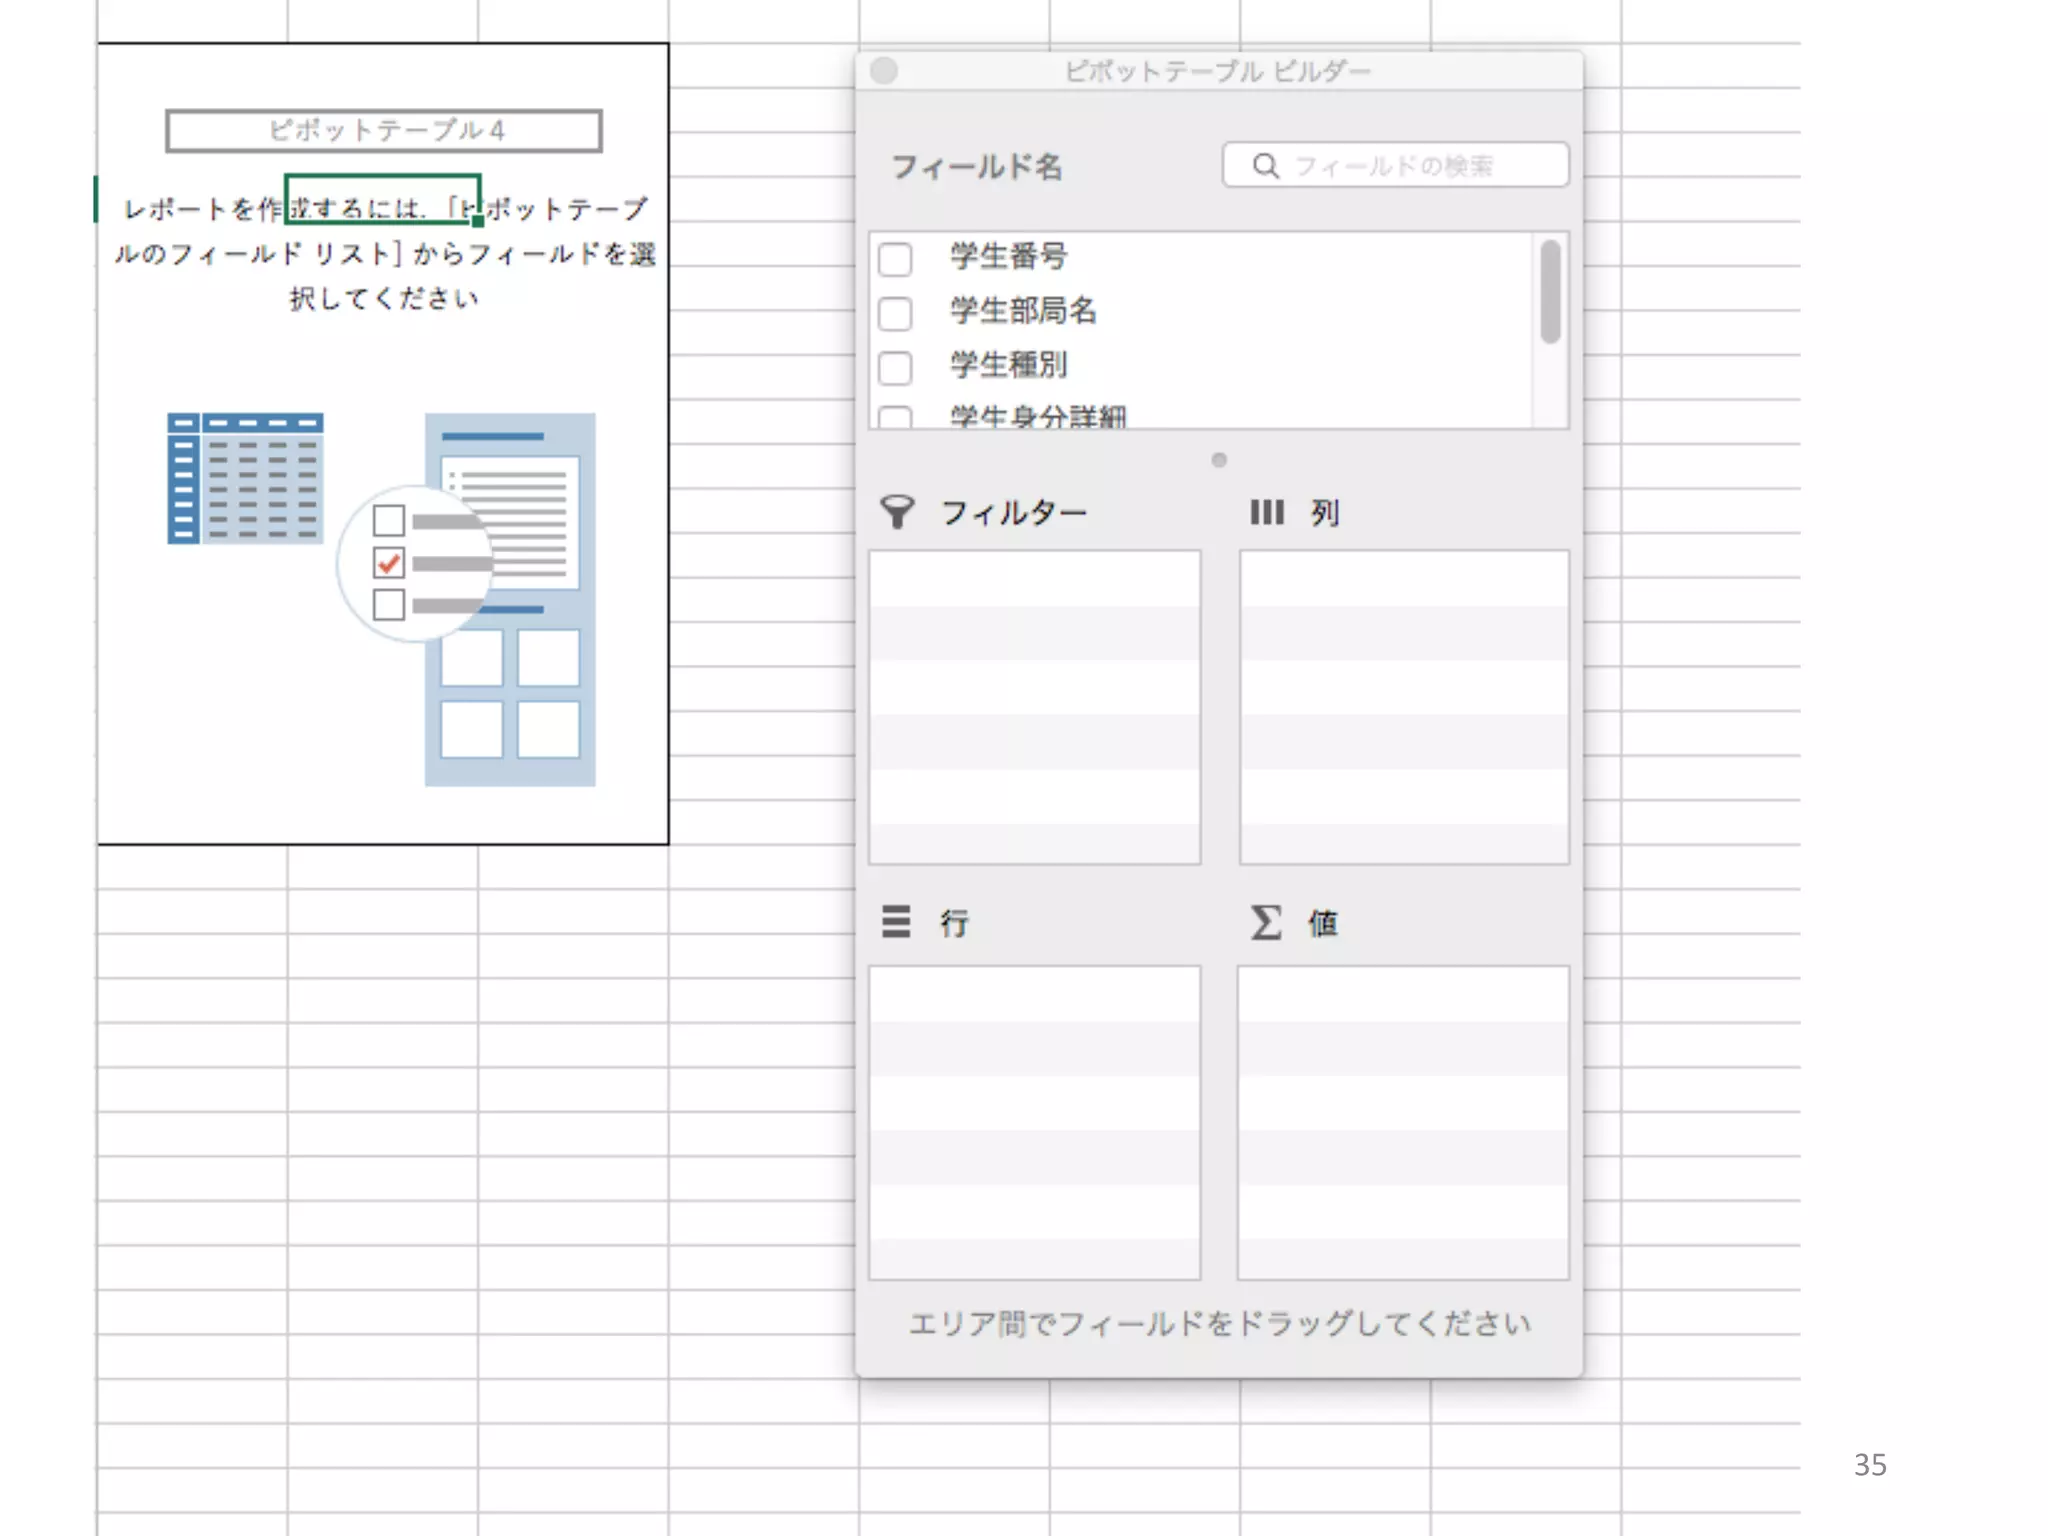Click the columns area bars icon
2048x1536 pixels.
tap(1266, 512)
